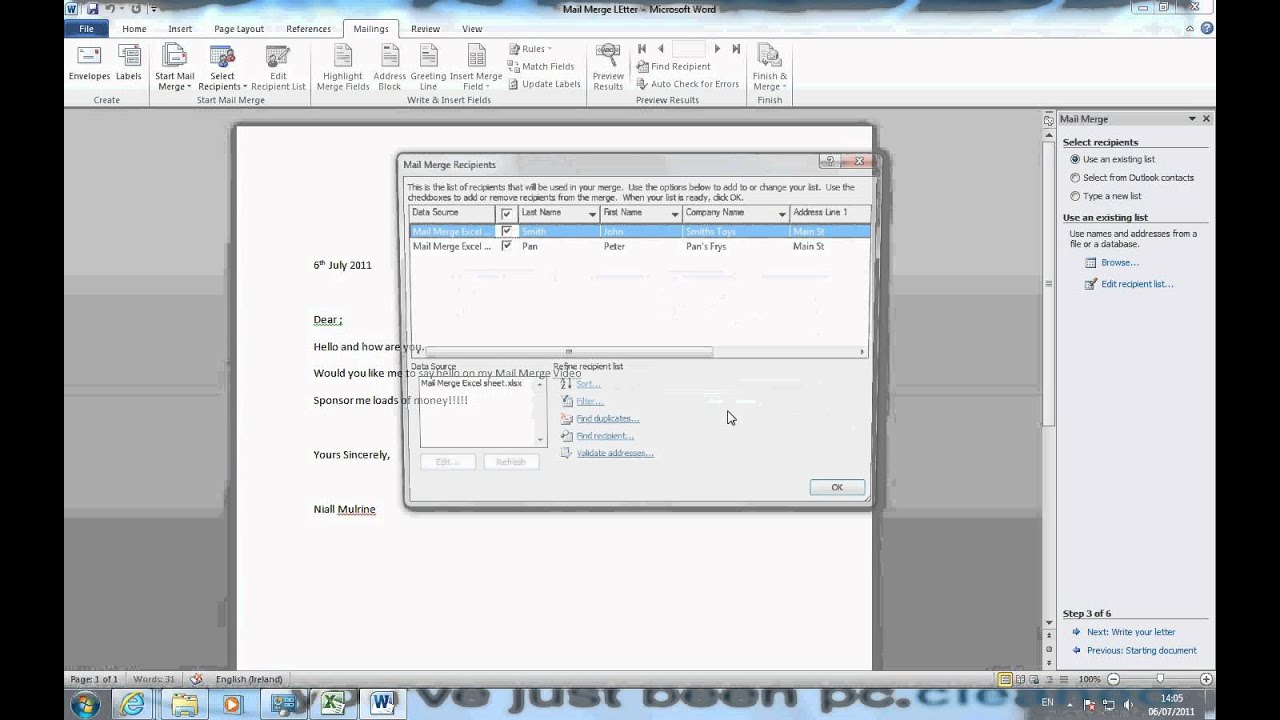
Task: Switch to the Insert tab
Action: coord(180,29)
